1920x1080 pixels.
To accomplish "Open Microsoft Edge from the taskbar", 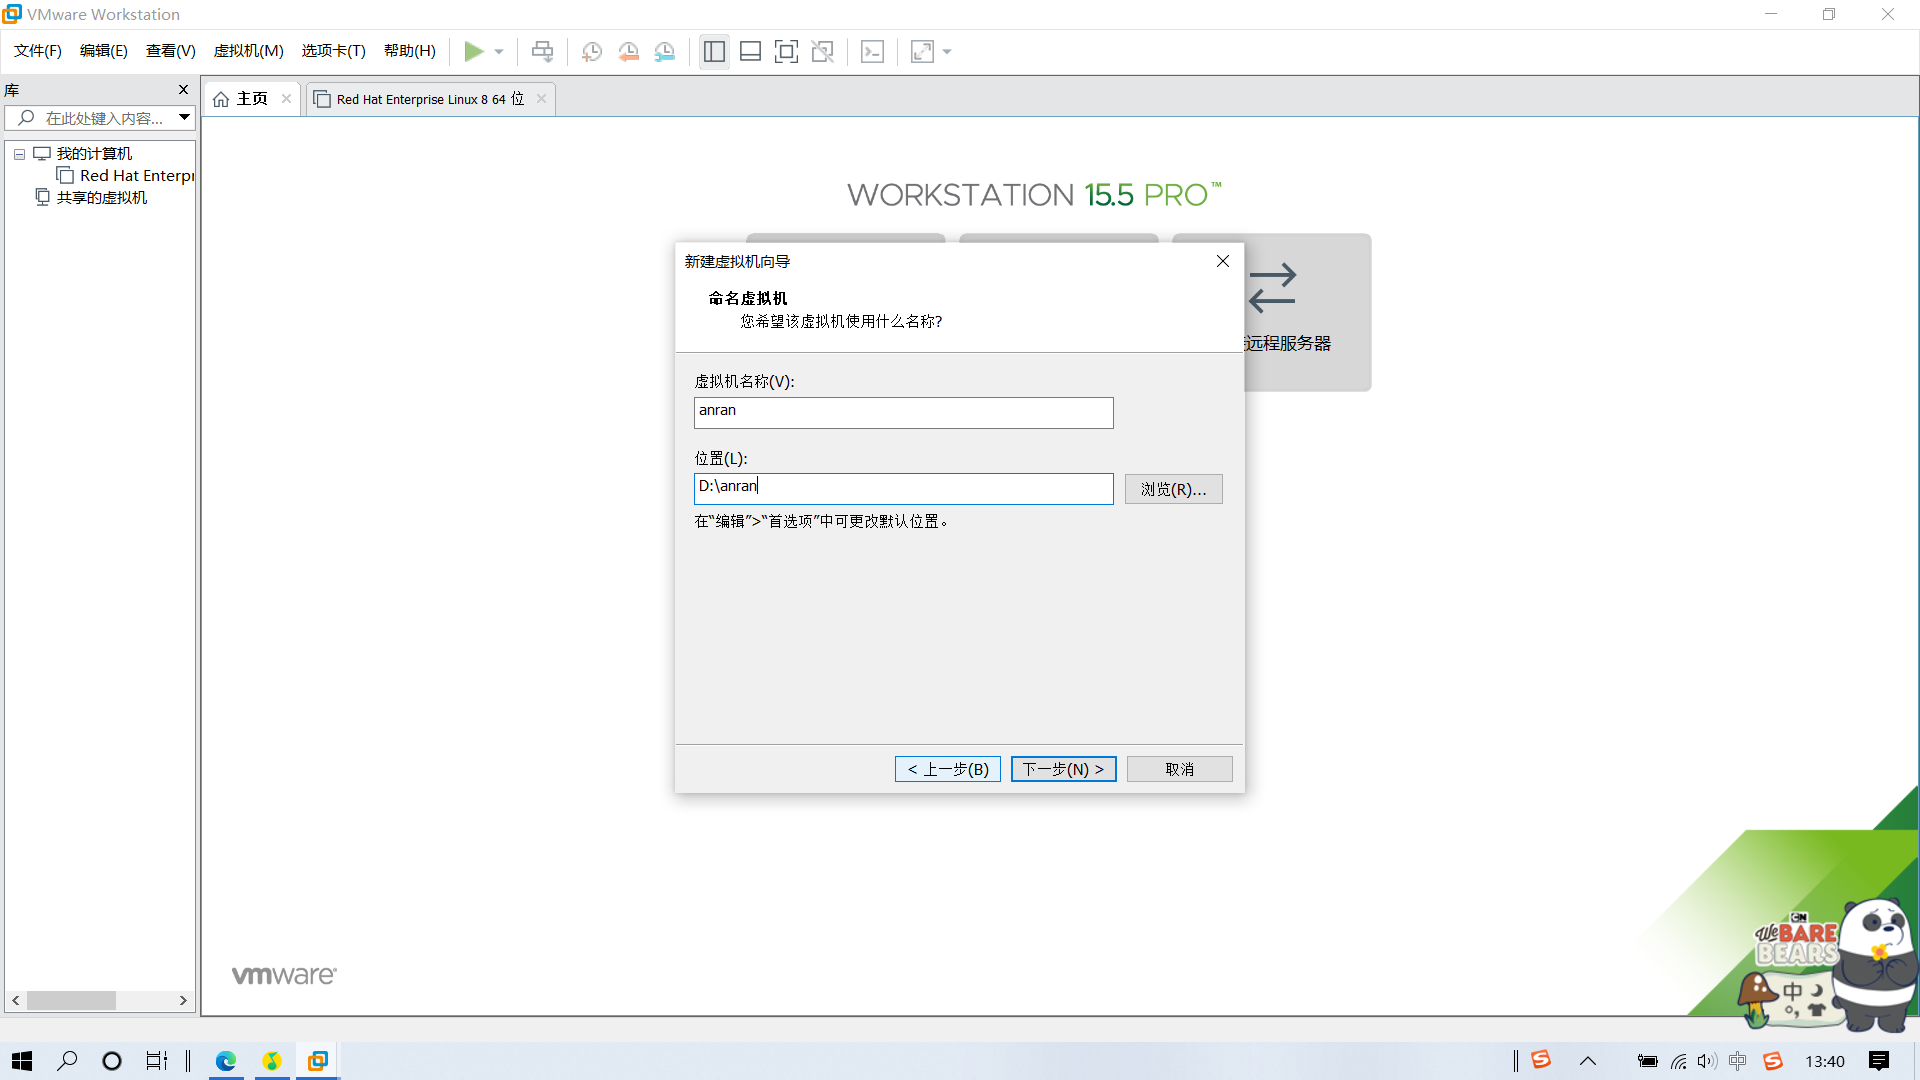I will click(x=226, y=1061).
